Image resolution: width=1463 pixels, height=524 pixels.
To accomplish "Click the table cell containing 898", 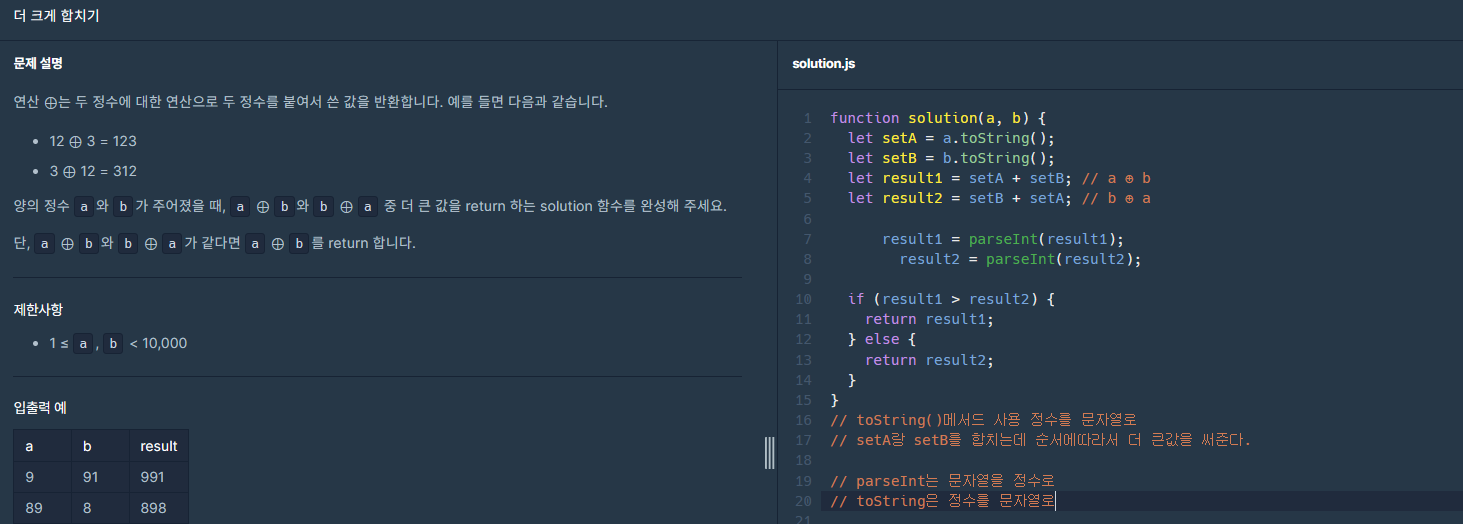I will [159, 508].
